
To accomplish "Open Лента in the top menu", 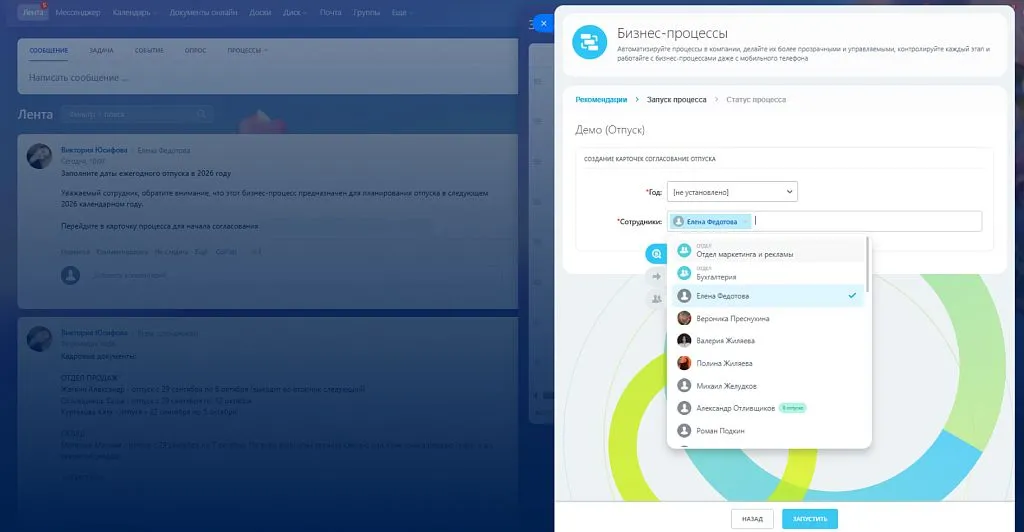I will pyautogui.click(x=33, y=12).
